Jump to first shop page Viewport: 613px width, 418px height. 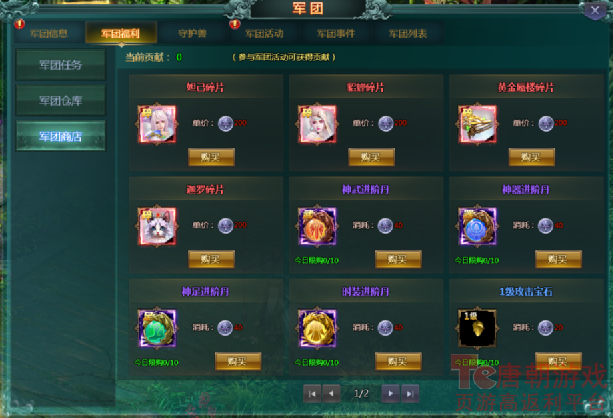tap(312, 394)
